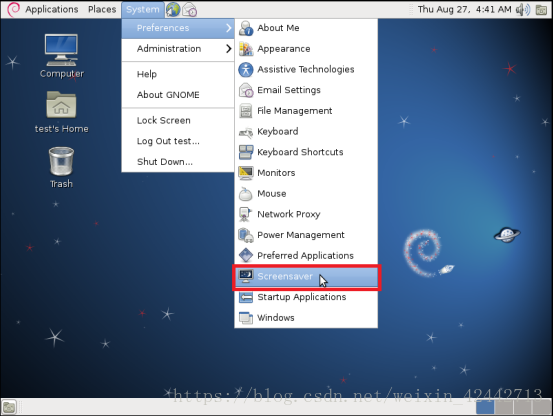This screenshot has height=416, width=554.
Task: Open Appearance preferences label
Action: [x=284, y=49]
